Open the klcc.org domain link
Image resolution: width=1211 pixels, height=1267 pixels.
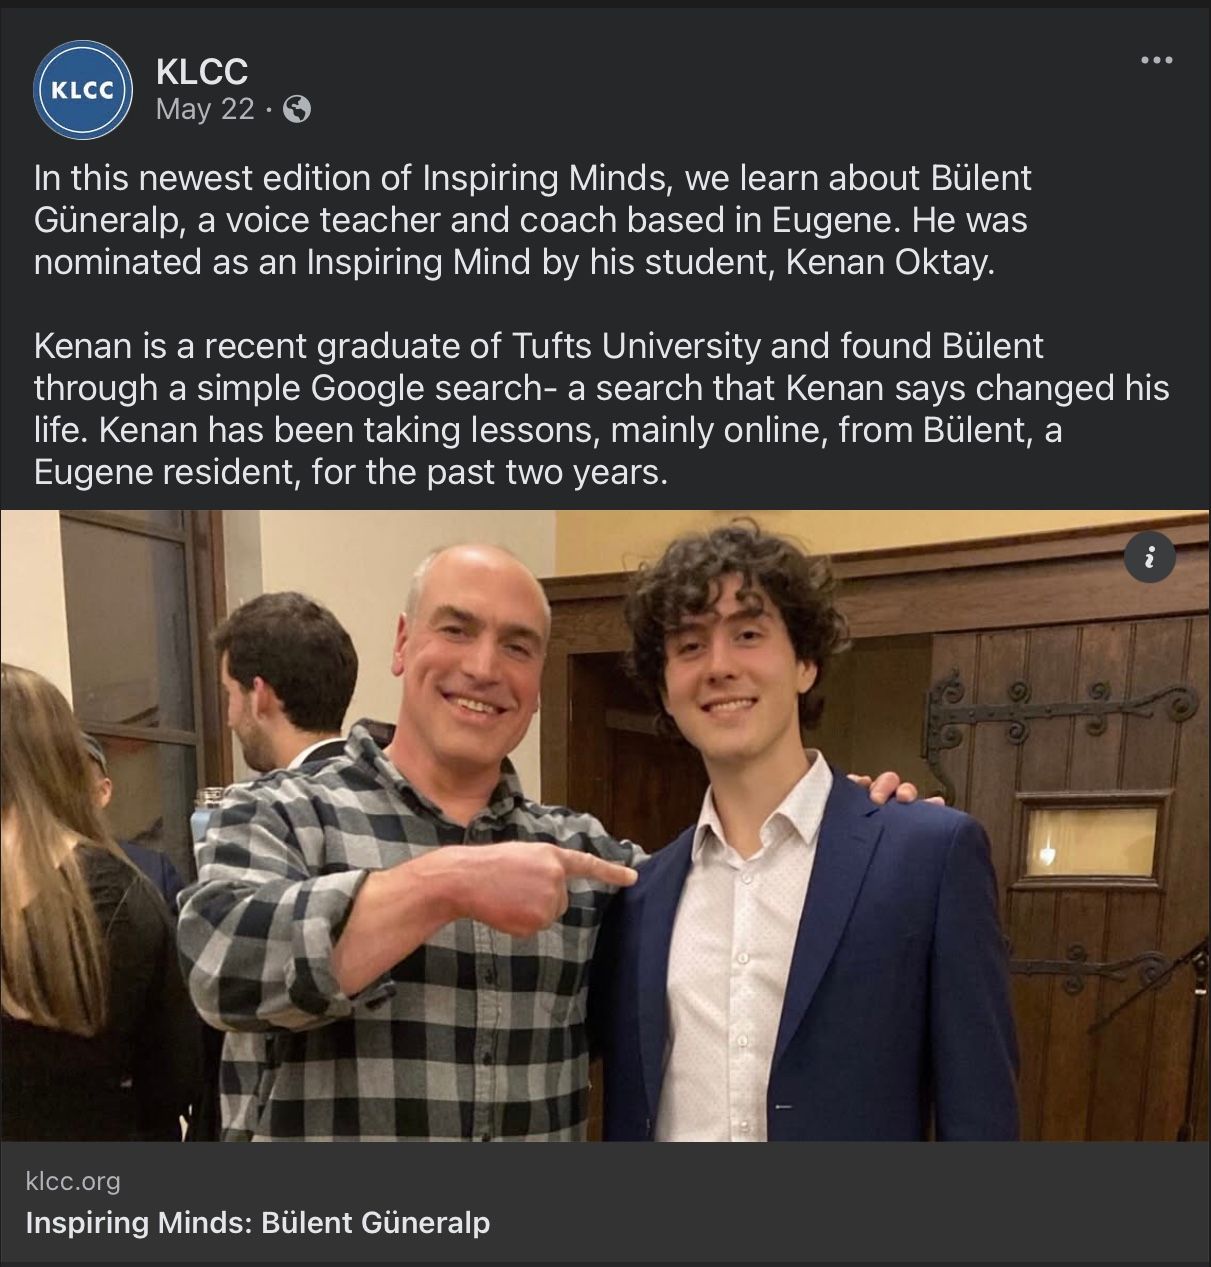pyautogui.click(x=73, y=1181)
